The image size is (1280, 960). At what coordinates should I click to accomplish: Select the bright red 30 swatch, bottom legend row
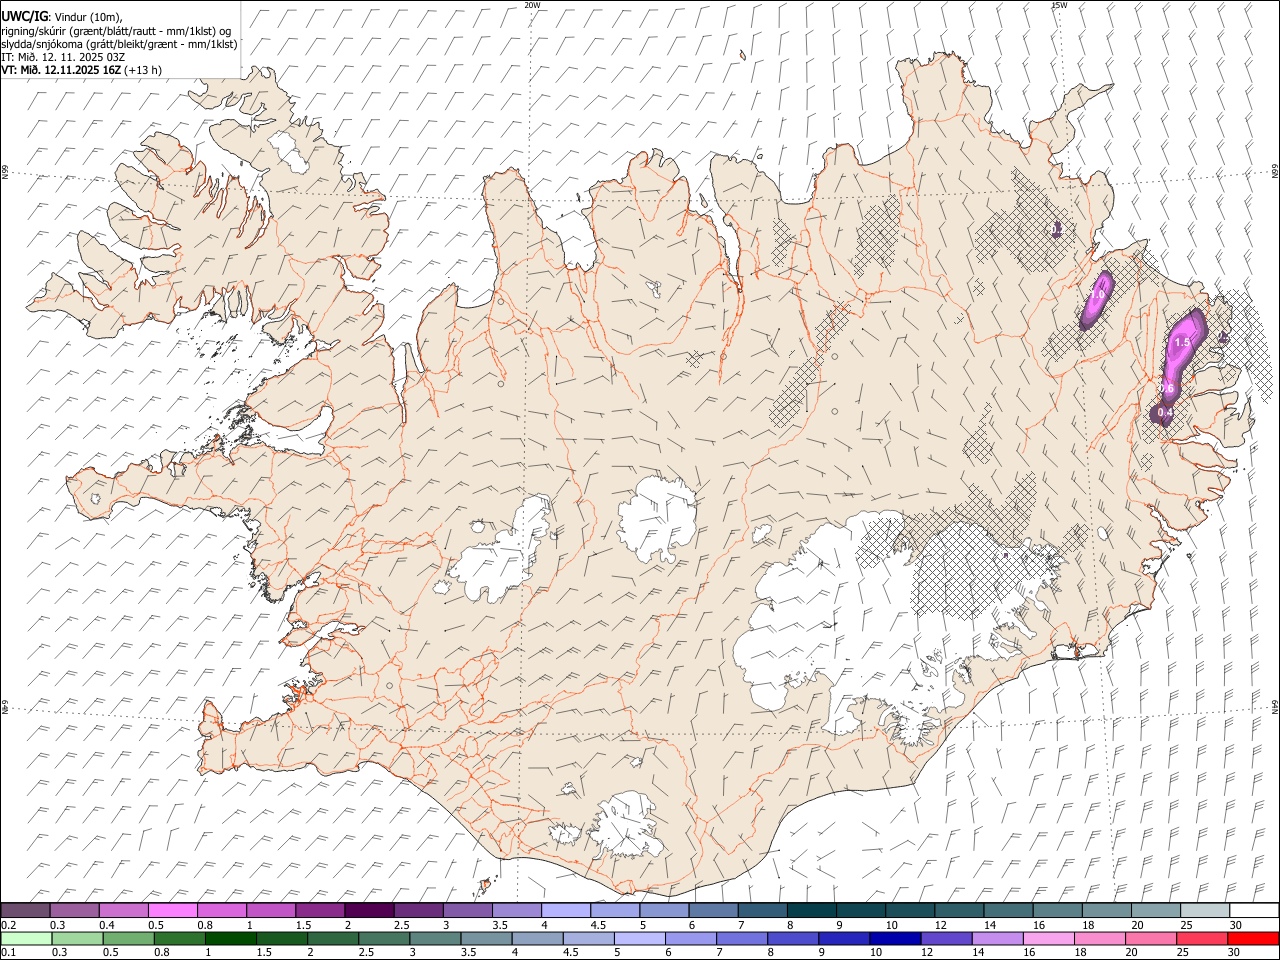pos(1253,939)
